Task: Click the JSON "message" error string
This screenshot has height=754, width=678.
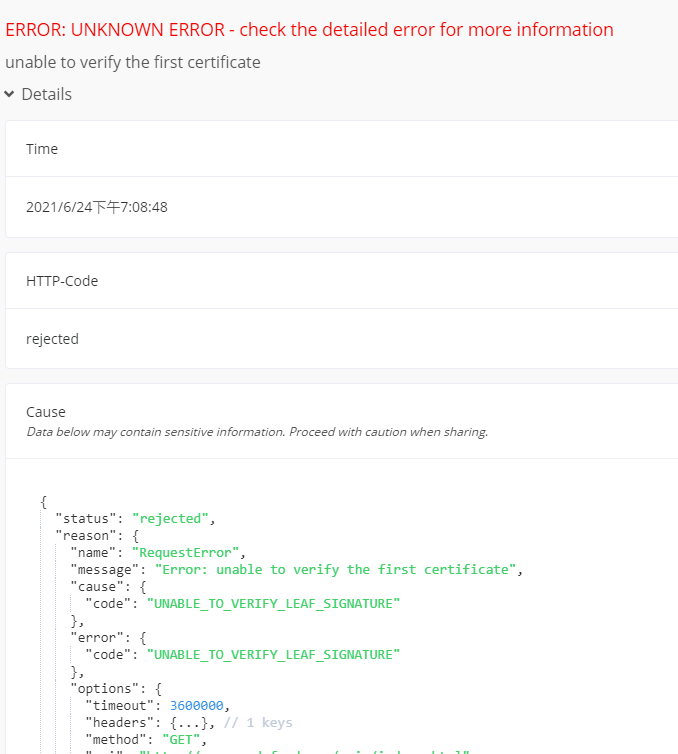Action: tap(339, 569)
